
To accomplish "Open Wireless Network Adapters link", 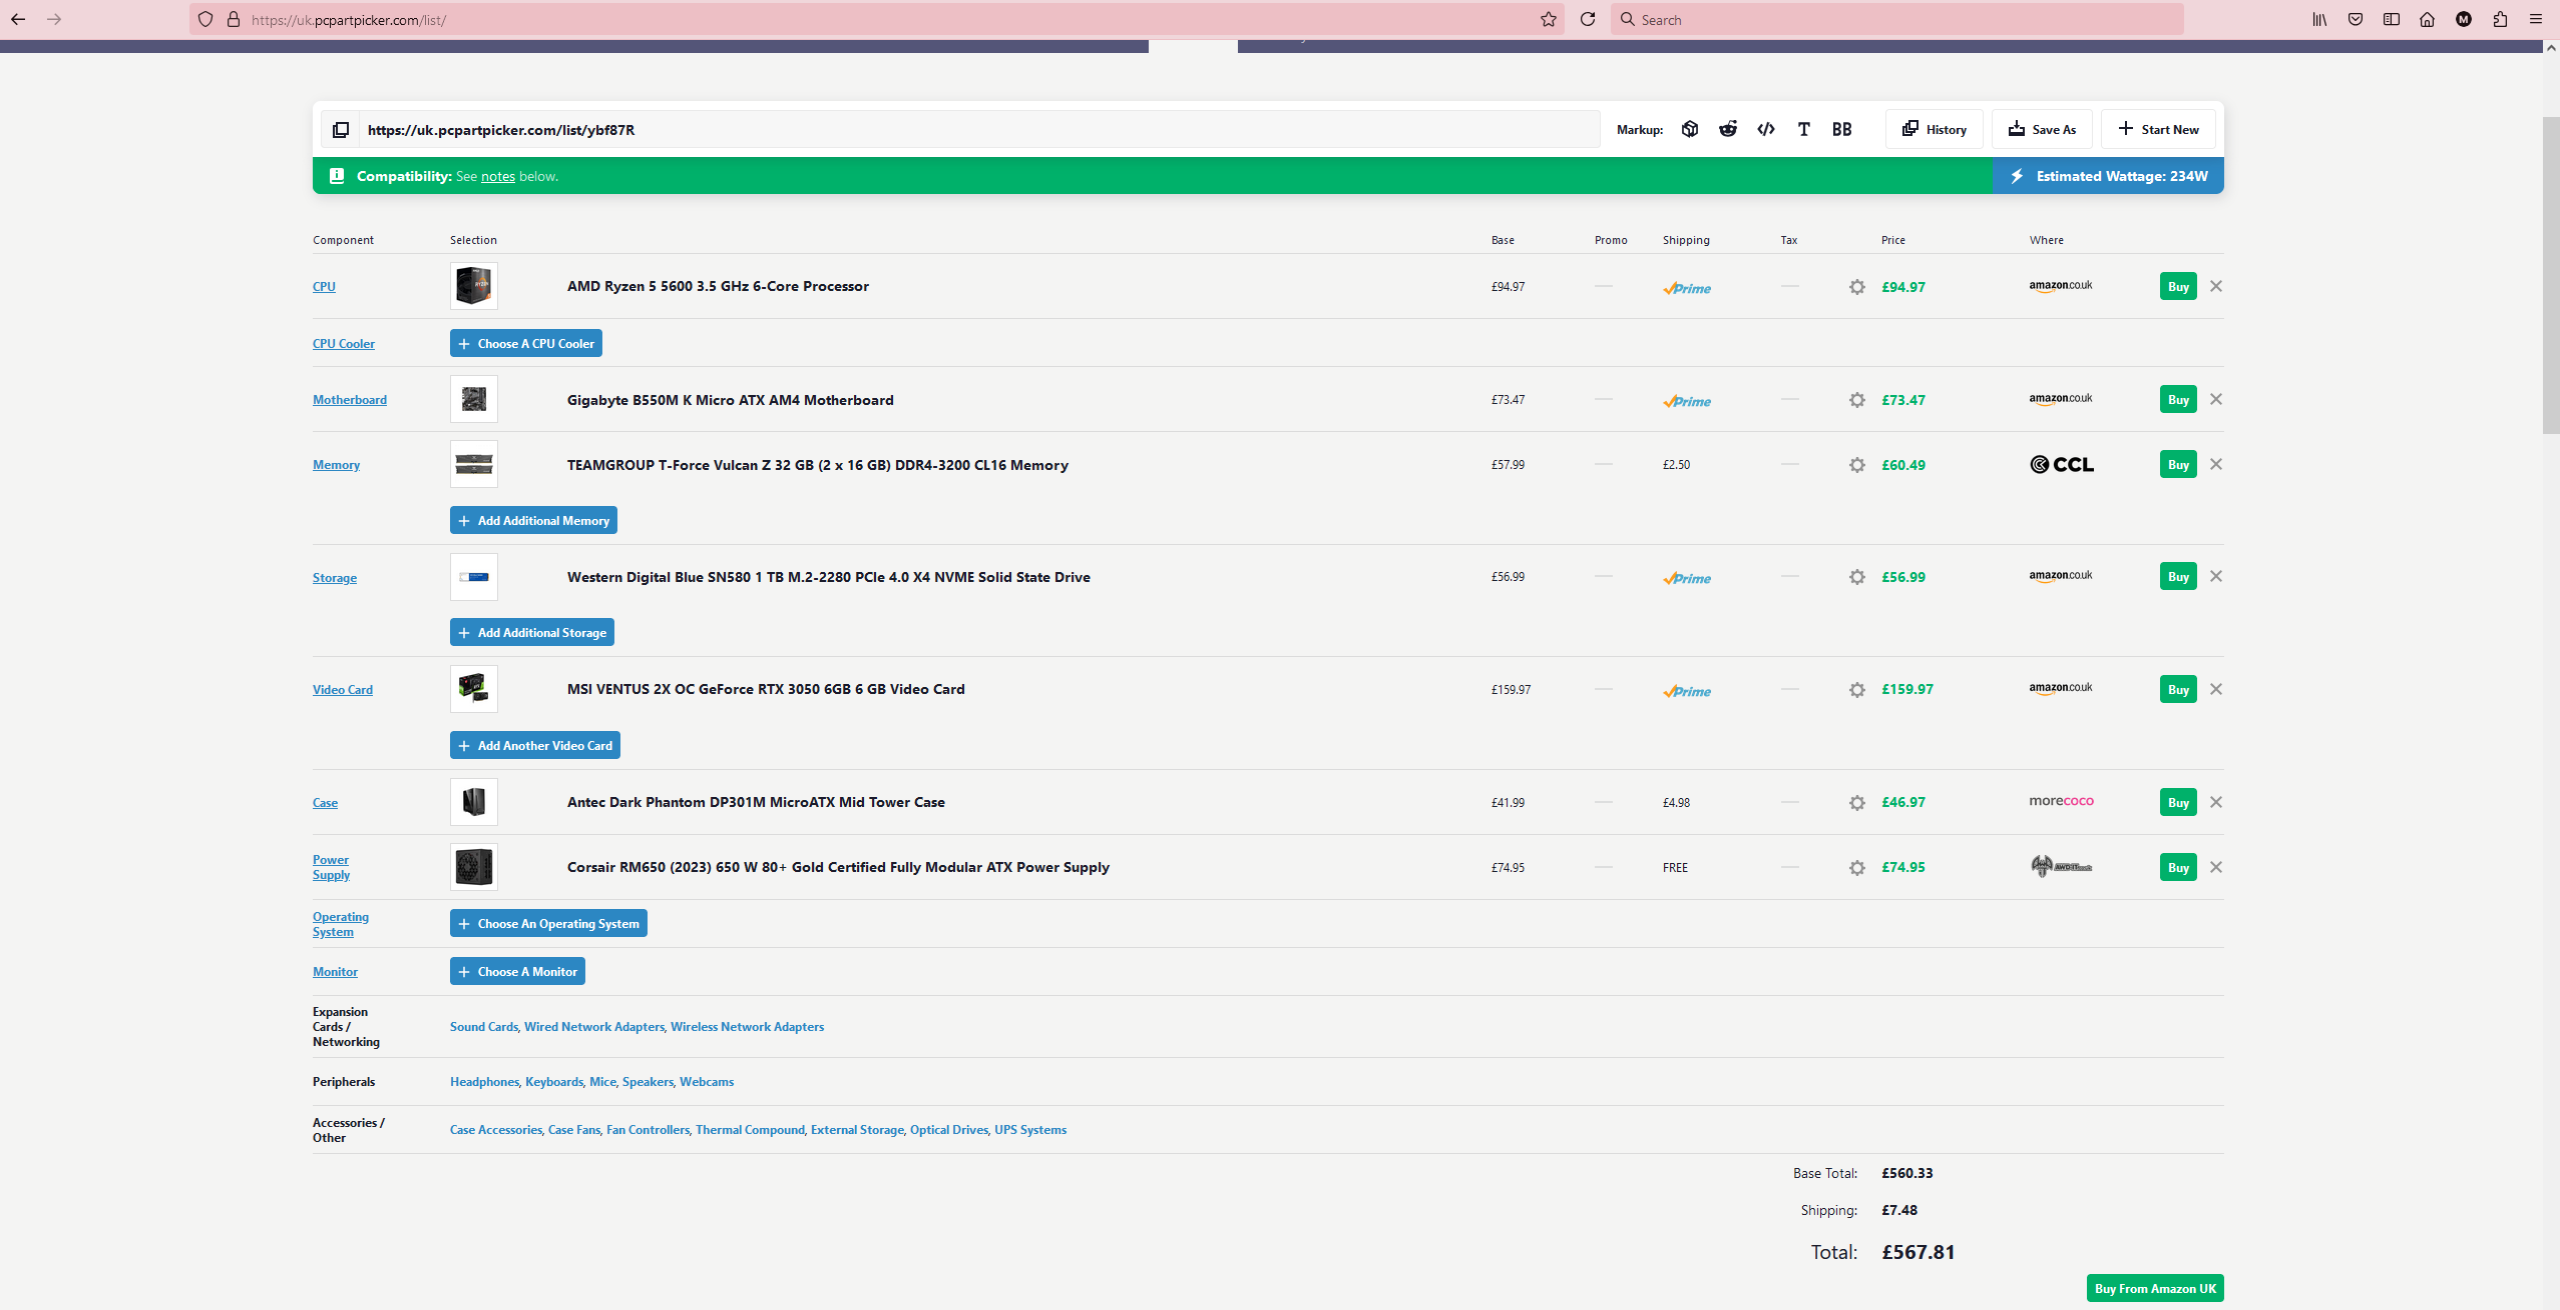I will point(747,1027).
